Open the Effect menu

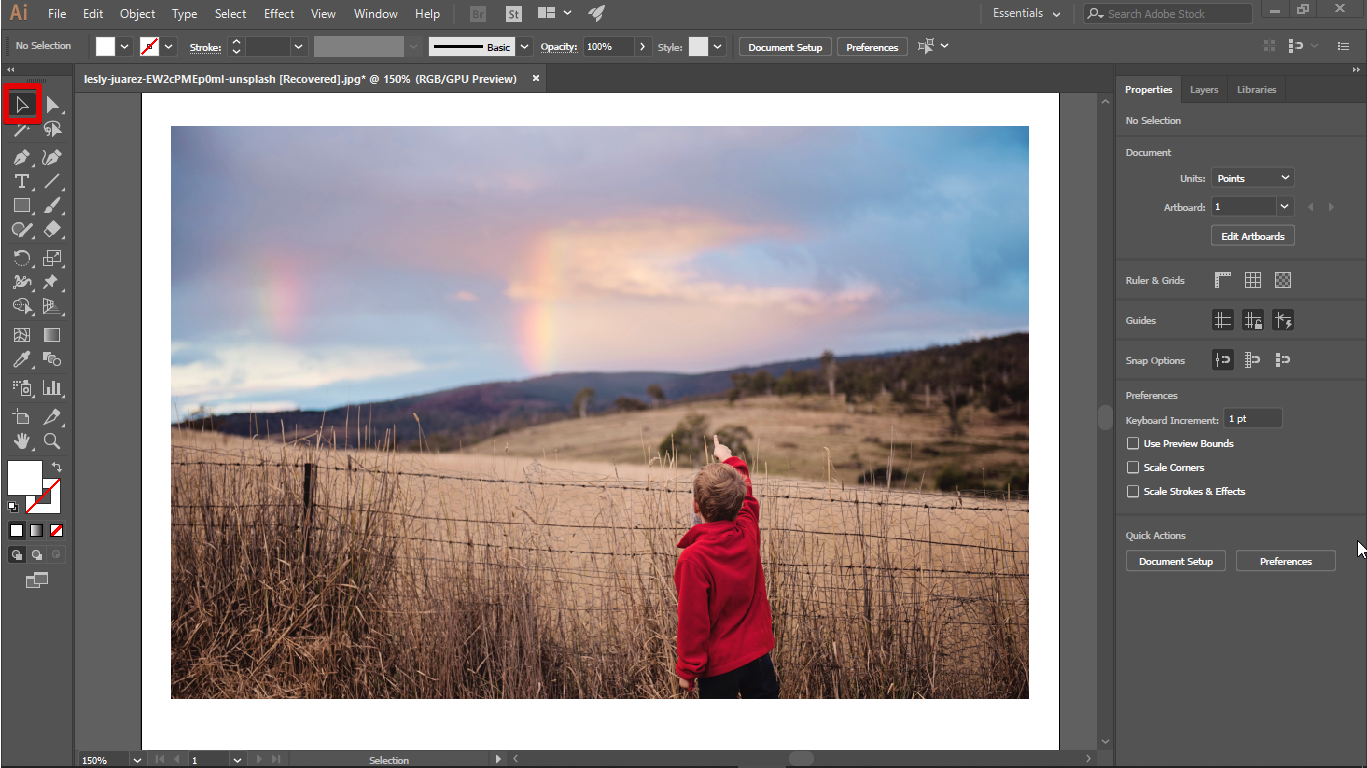point(278,14)
